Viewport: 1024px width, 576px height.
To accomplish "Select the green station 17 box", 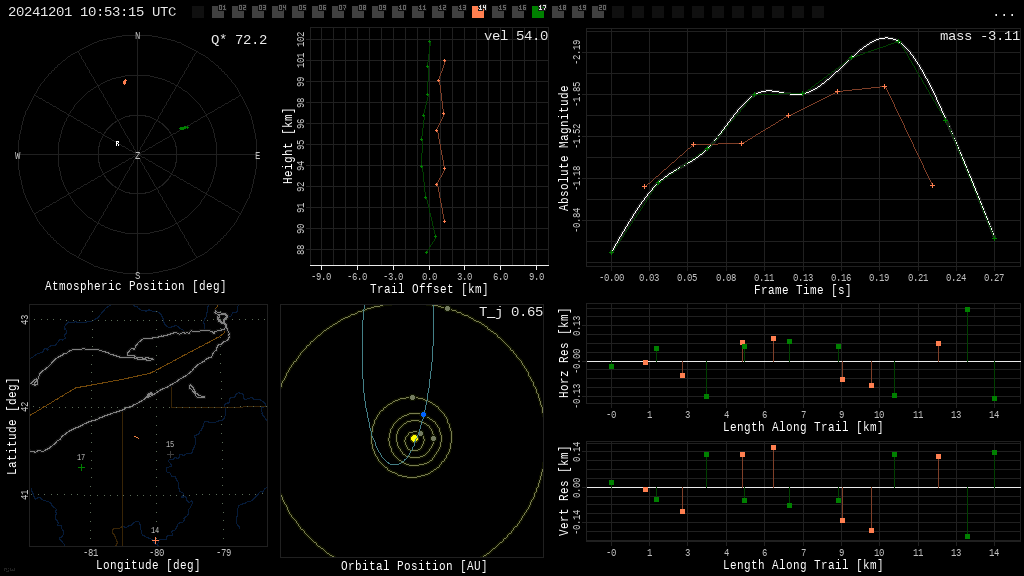I will (538, 12).
